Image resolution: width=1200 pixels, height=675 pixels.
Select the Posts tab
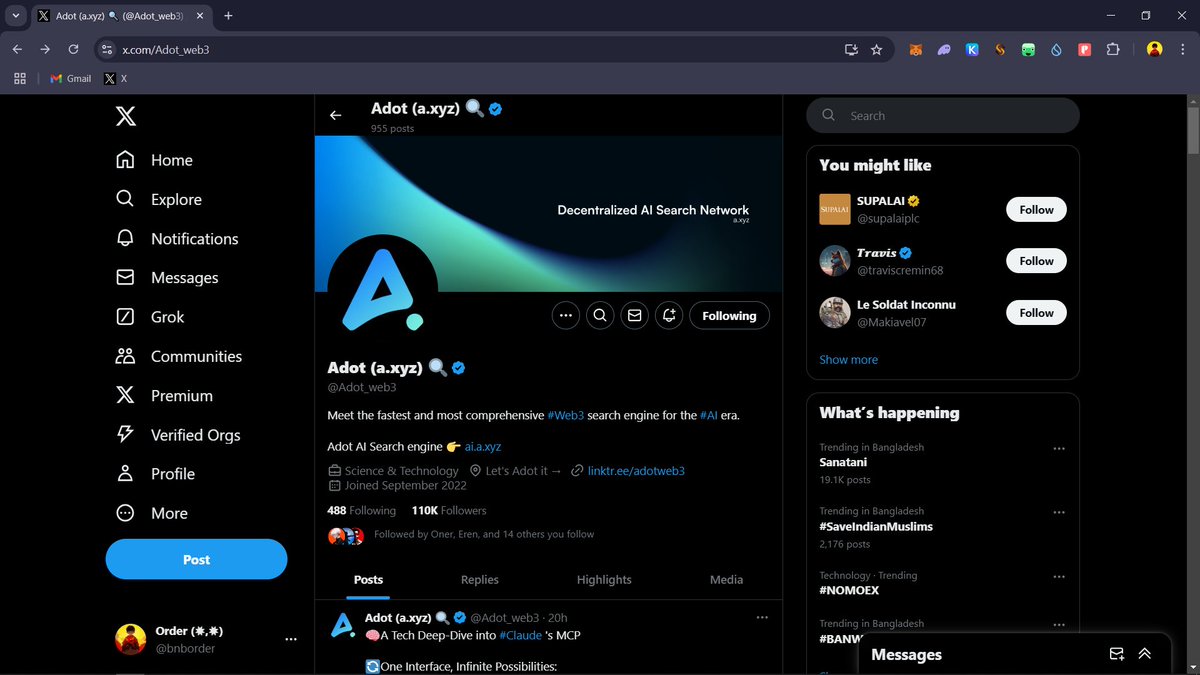[x=368, y=579]
